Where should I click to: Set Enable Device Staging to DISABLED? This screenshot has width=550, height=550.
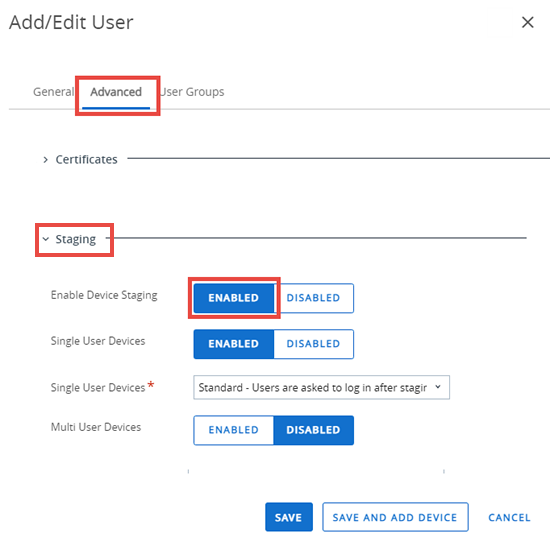[x=314, y=298]
